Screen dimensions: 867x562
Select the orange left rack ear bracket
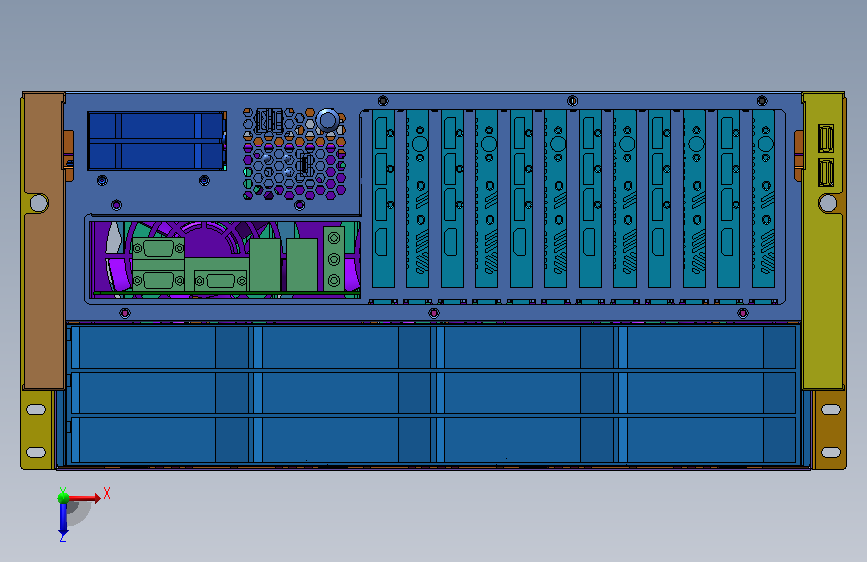click(44, 241)
